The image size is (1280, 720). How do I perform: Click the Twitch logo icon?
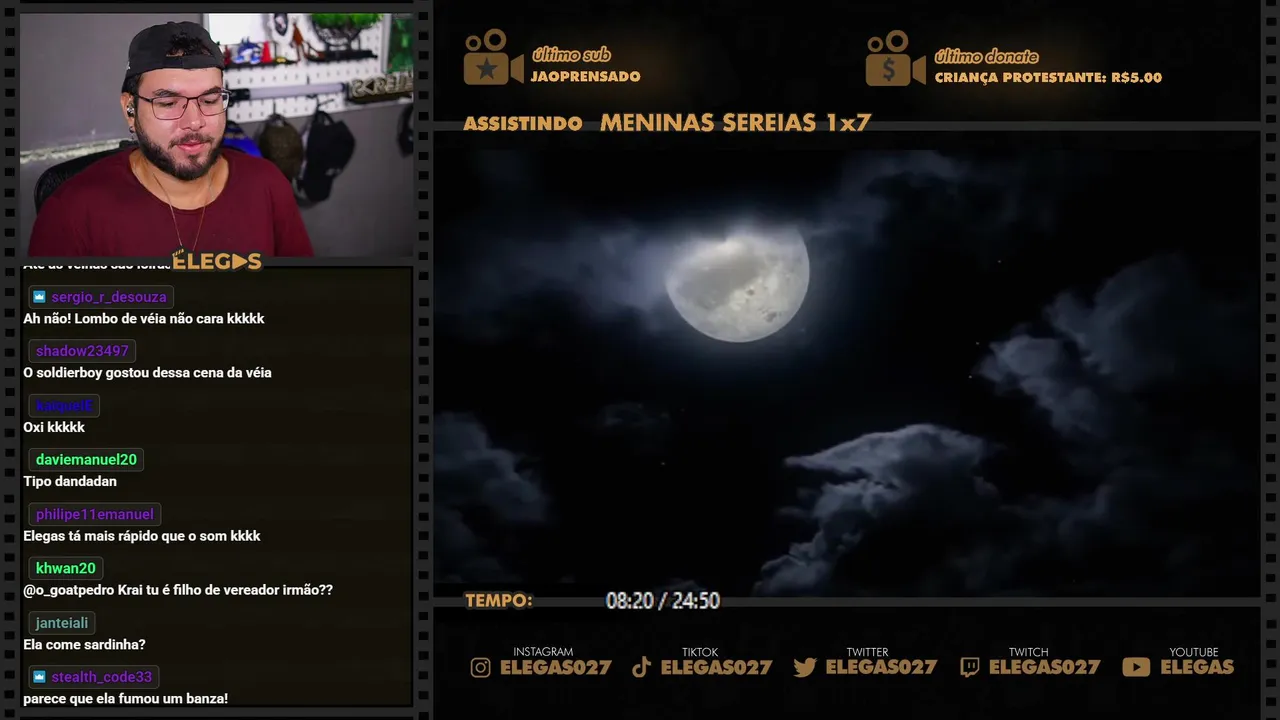(x=970, y=668)
